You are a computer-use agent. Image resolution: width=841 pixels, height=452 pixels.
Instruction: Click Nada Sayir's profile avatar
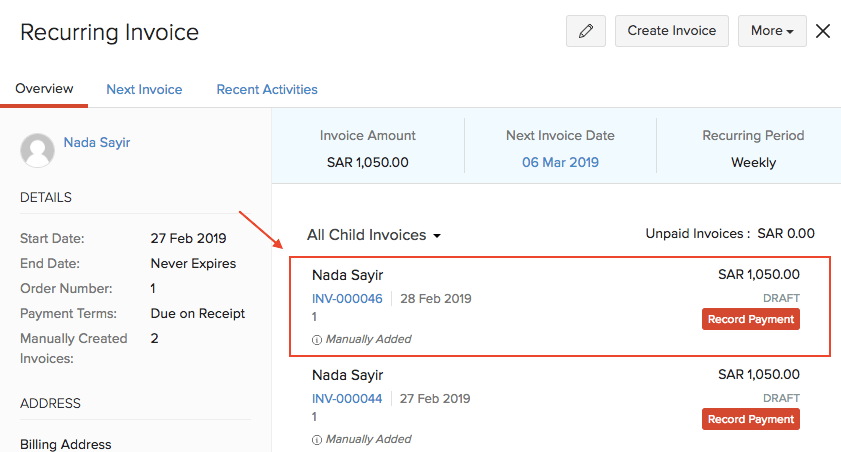(38, 150)
